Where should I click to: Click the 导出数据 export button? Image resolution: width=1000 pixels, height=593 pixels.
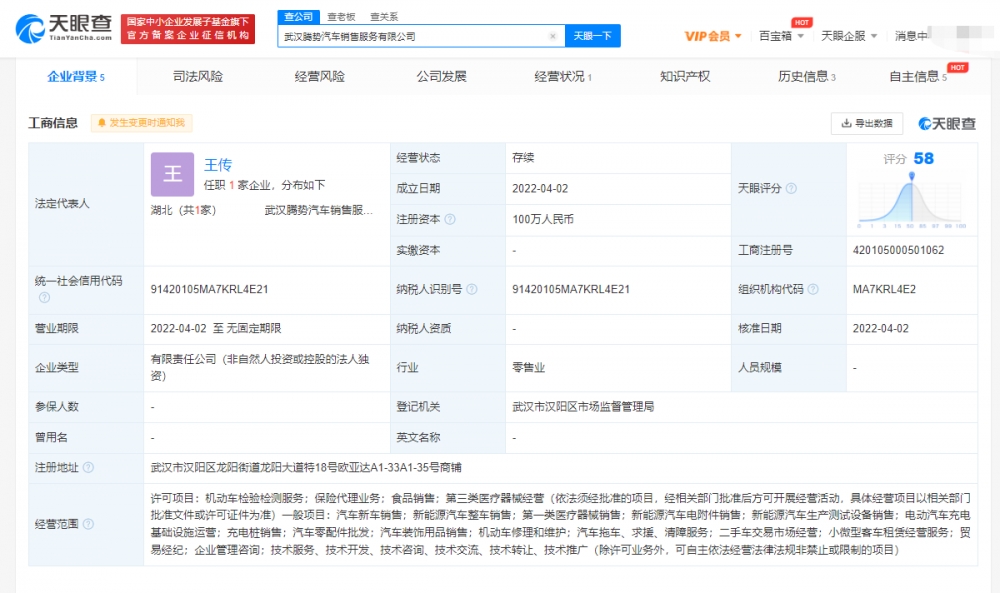click(x=867, y=123)
